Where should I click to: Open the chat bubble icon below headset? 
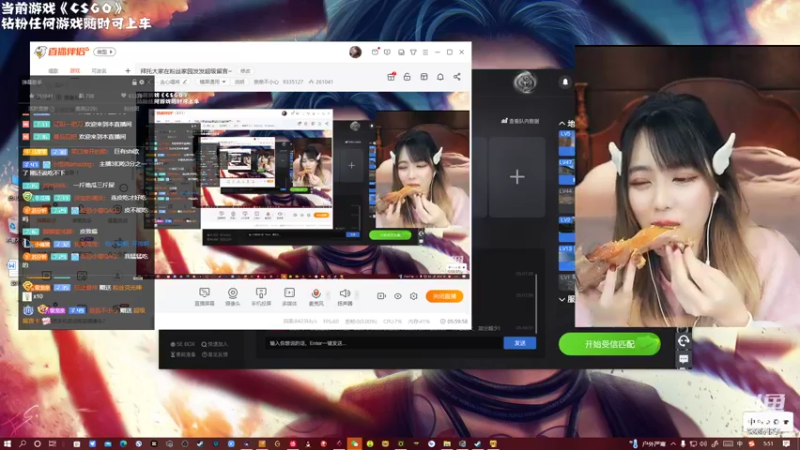684,359
